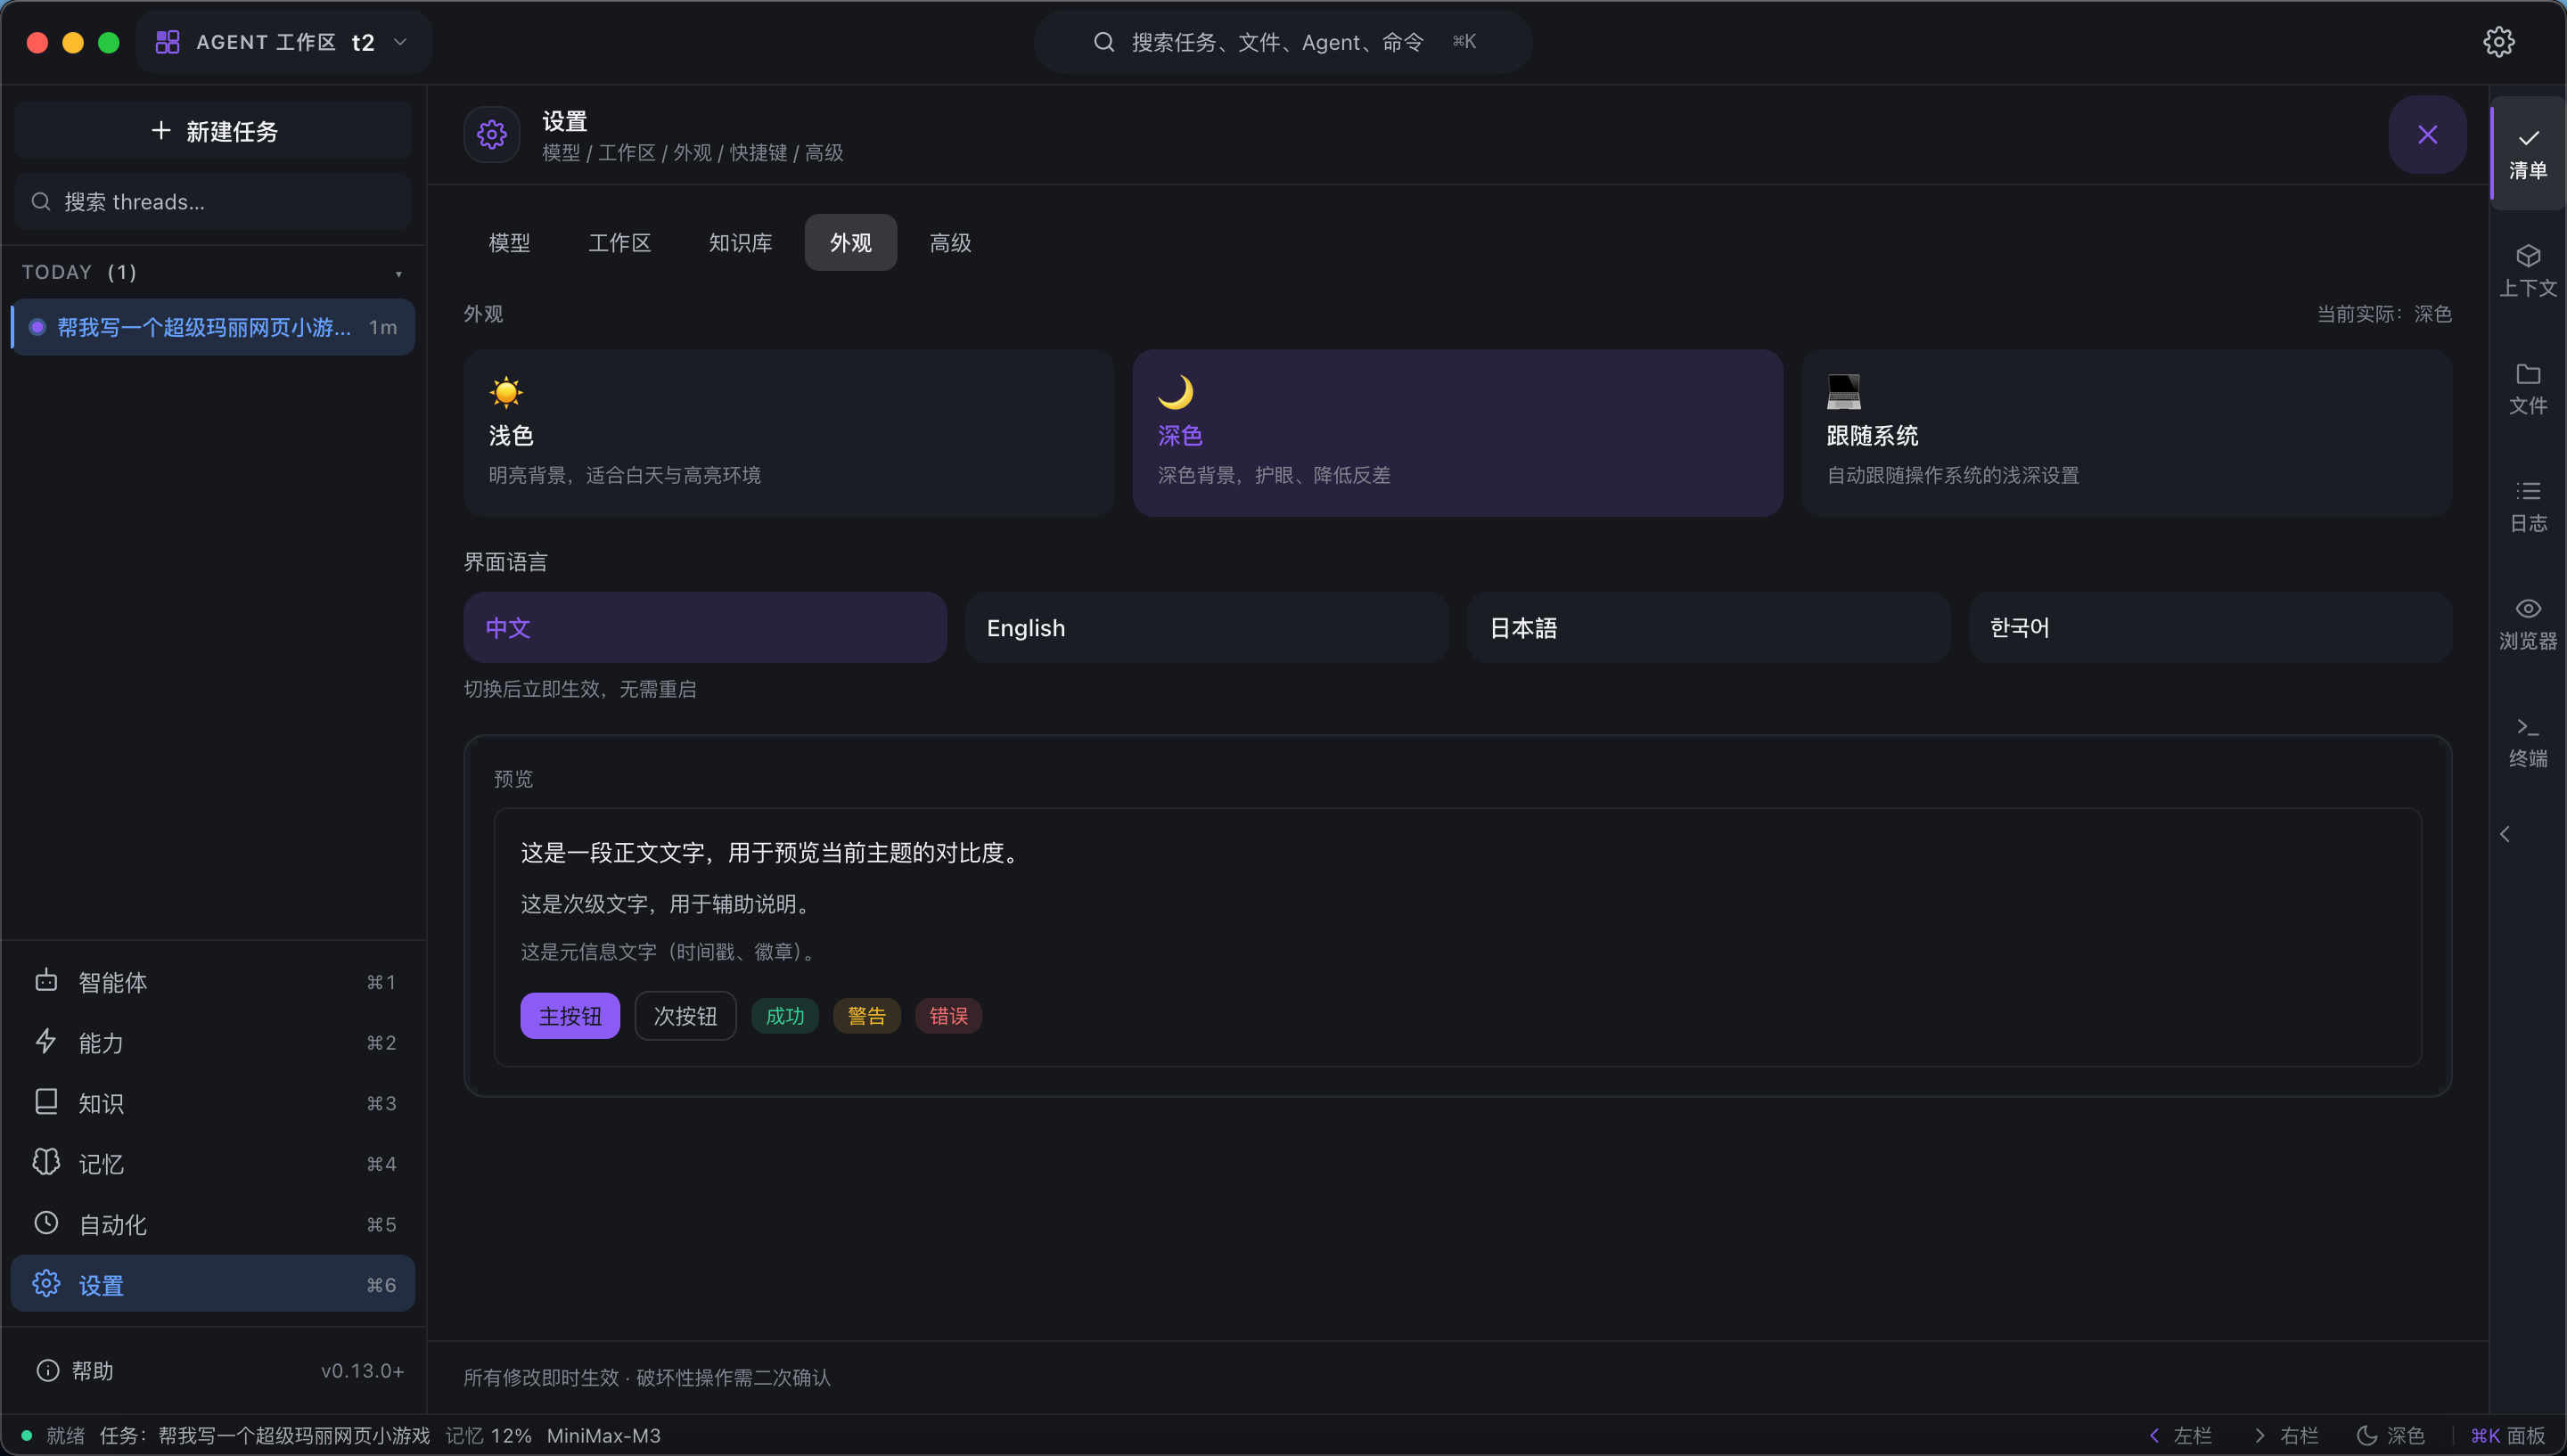Choose 한국어 as interface language

point(2210,627)
